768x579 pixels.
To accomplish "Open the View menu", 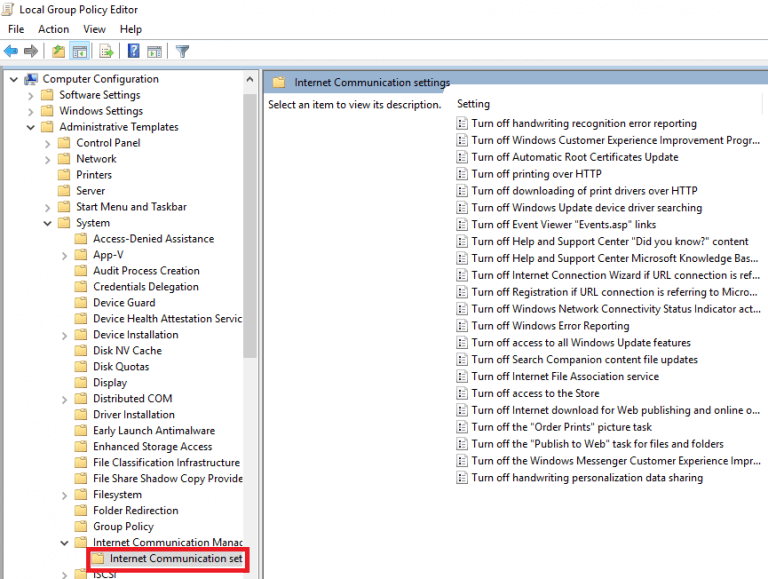I will point(94,29).
